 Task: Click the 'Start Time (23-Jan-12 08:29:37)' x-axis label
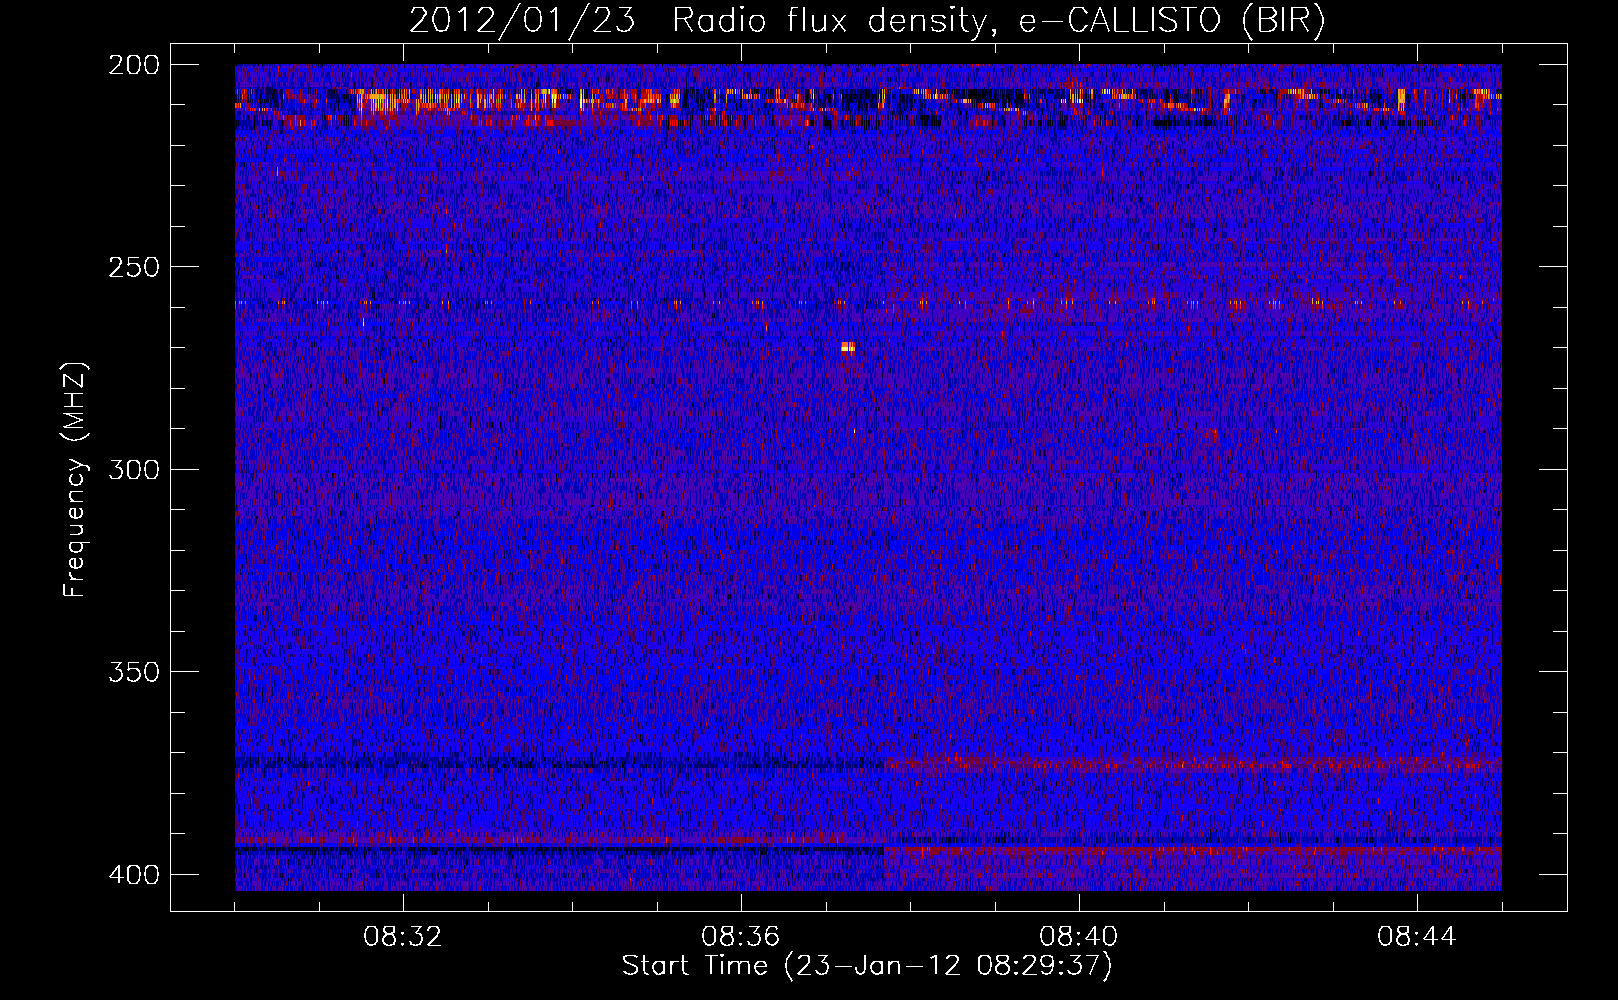coord(867,966)
